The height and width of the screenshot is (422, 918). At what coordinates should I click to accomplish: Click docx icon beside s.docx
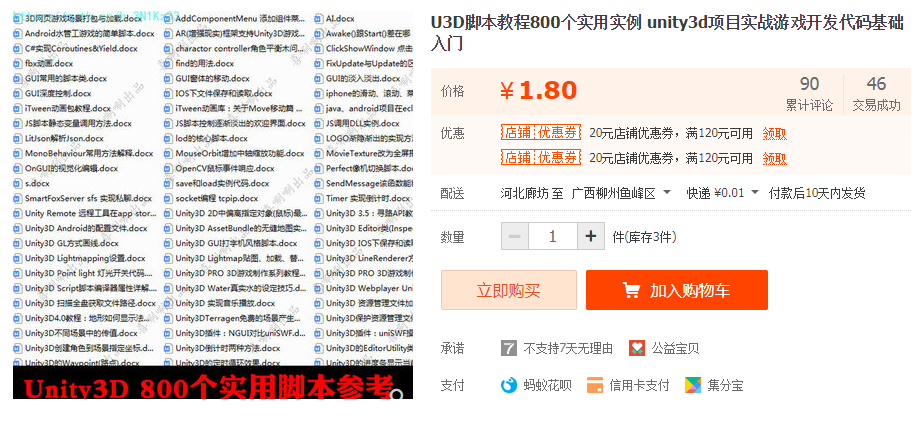coord(18,183)
